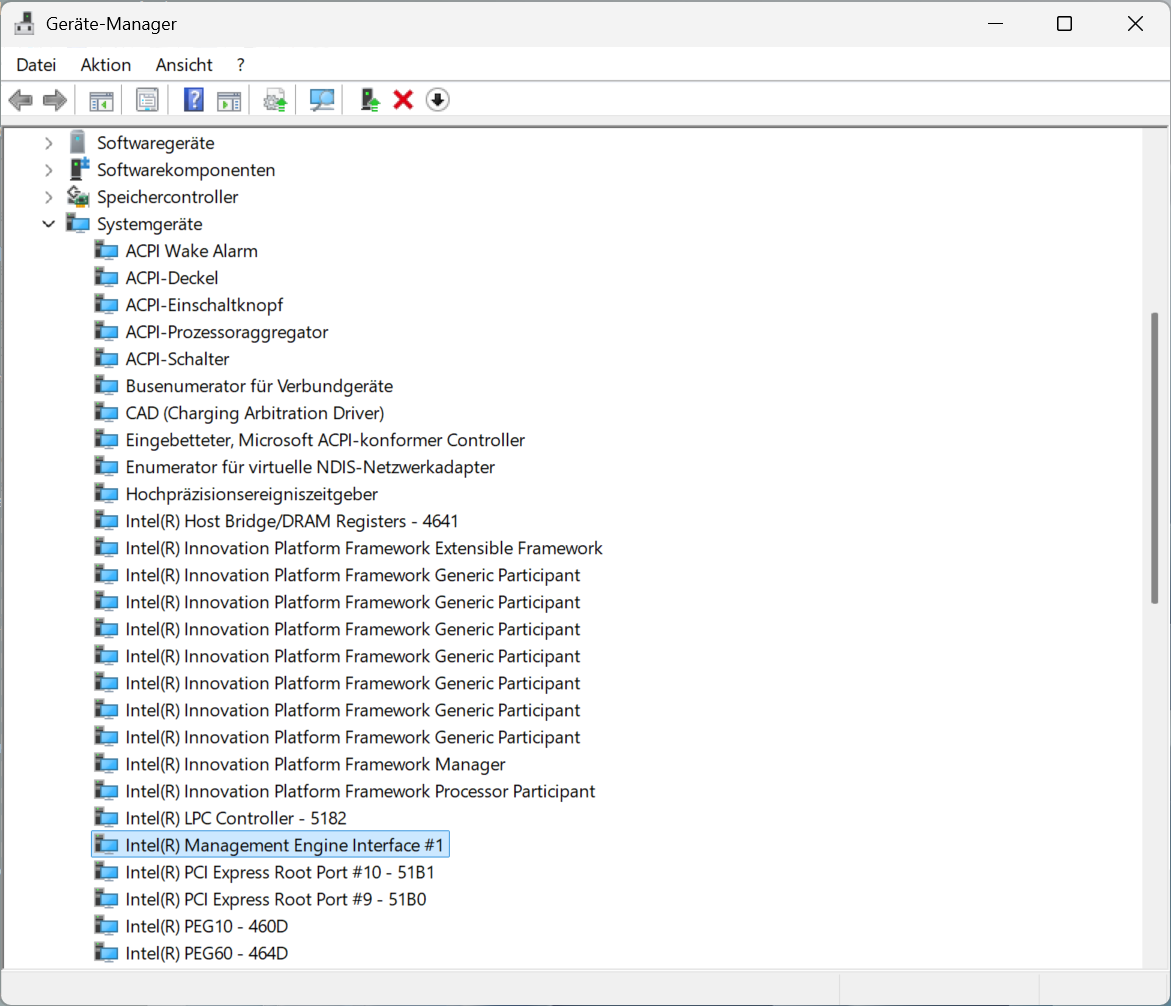Click the red X uninstall device icon
Image resolution: width=1171 pixels, height=1006 pixels.
[x=403, y=100]
